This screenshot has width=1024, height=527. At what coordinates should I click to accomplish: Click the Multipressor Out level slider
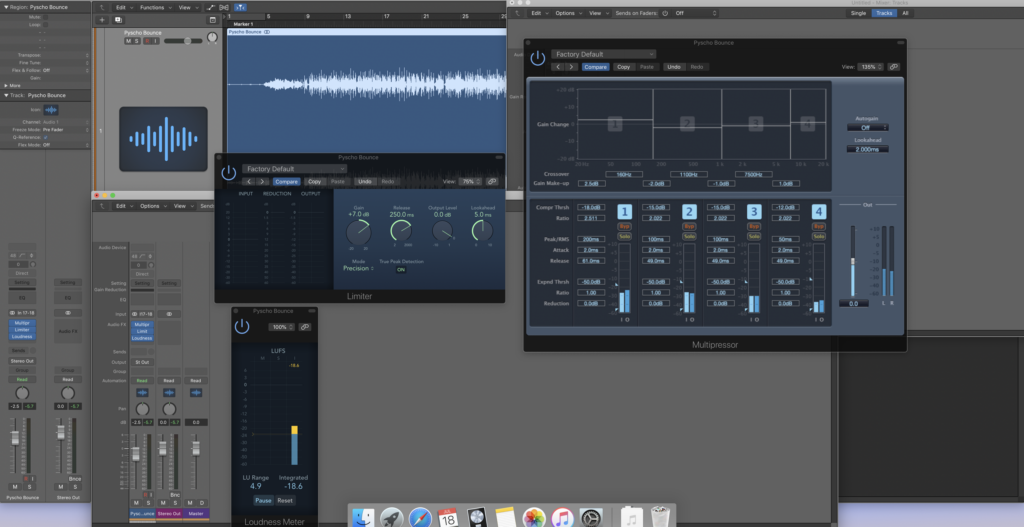click(853, 262)
